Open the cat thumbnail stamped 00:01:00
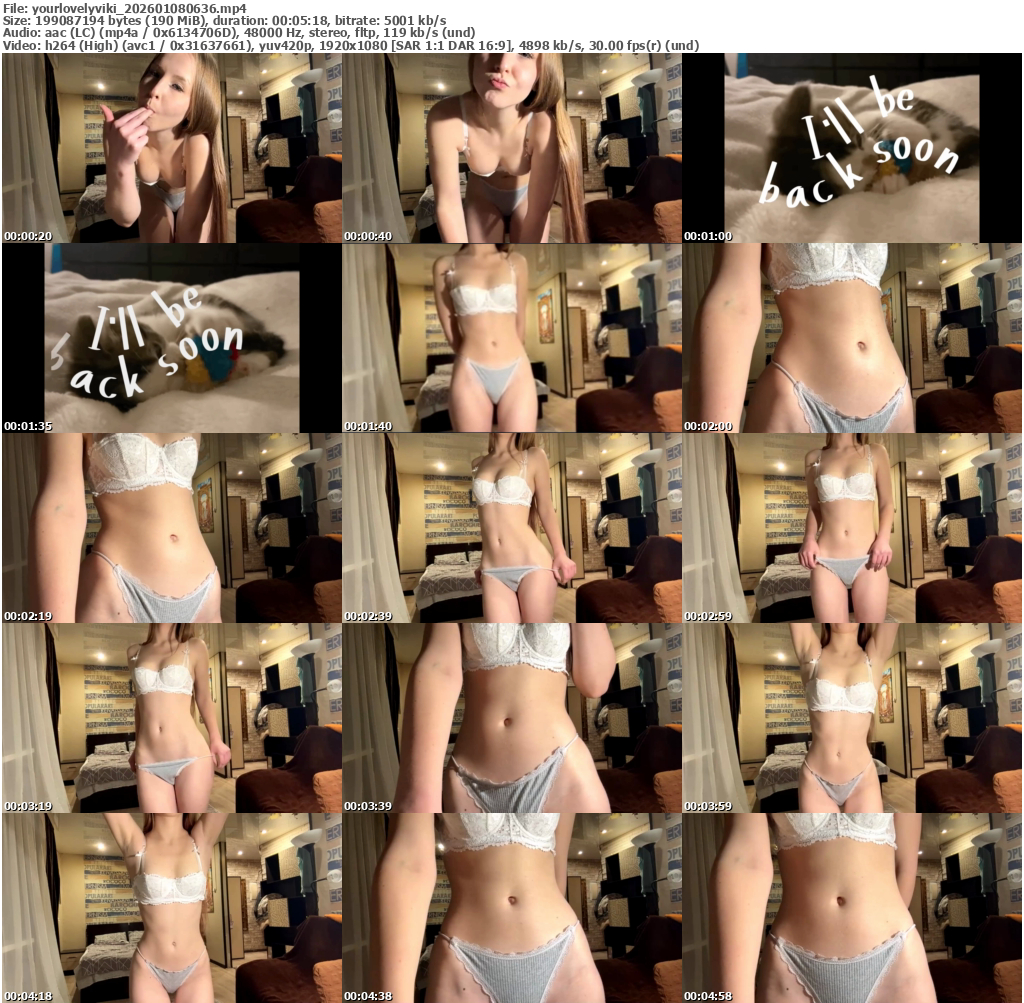This screenshot has height=1003, width=1024. (852, 148)
